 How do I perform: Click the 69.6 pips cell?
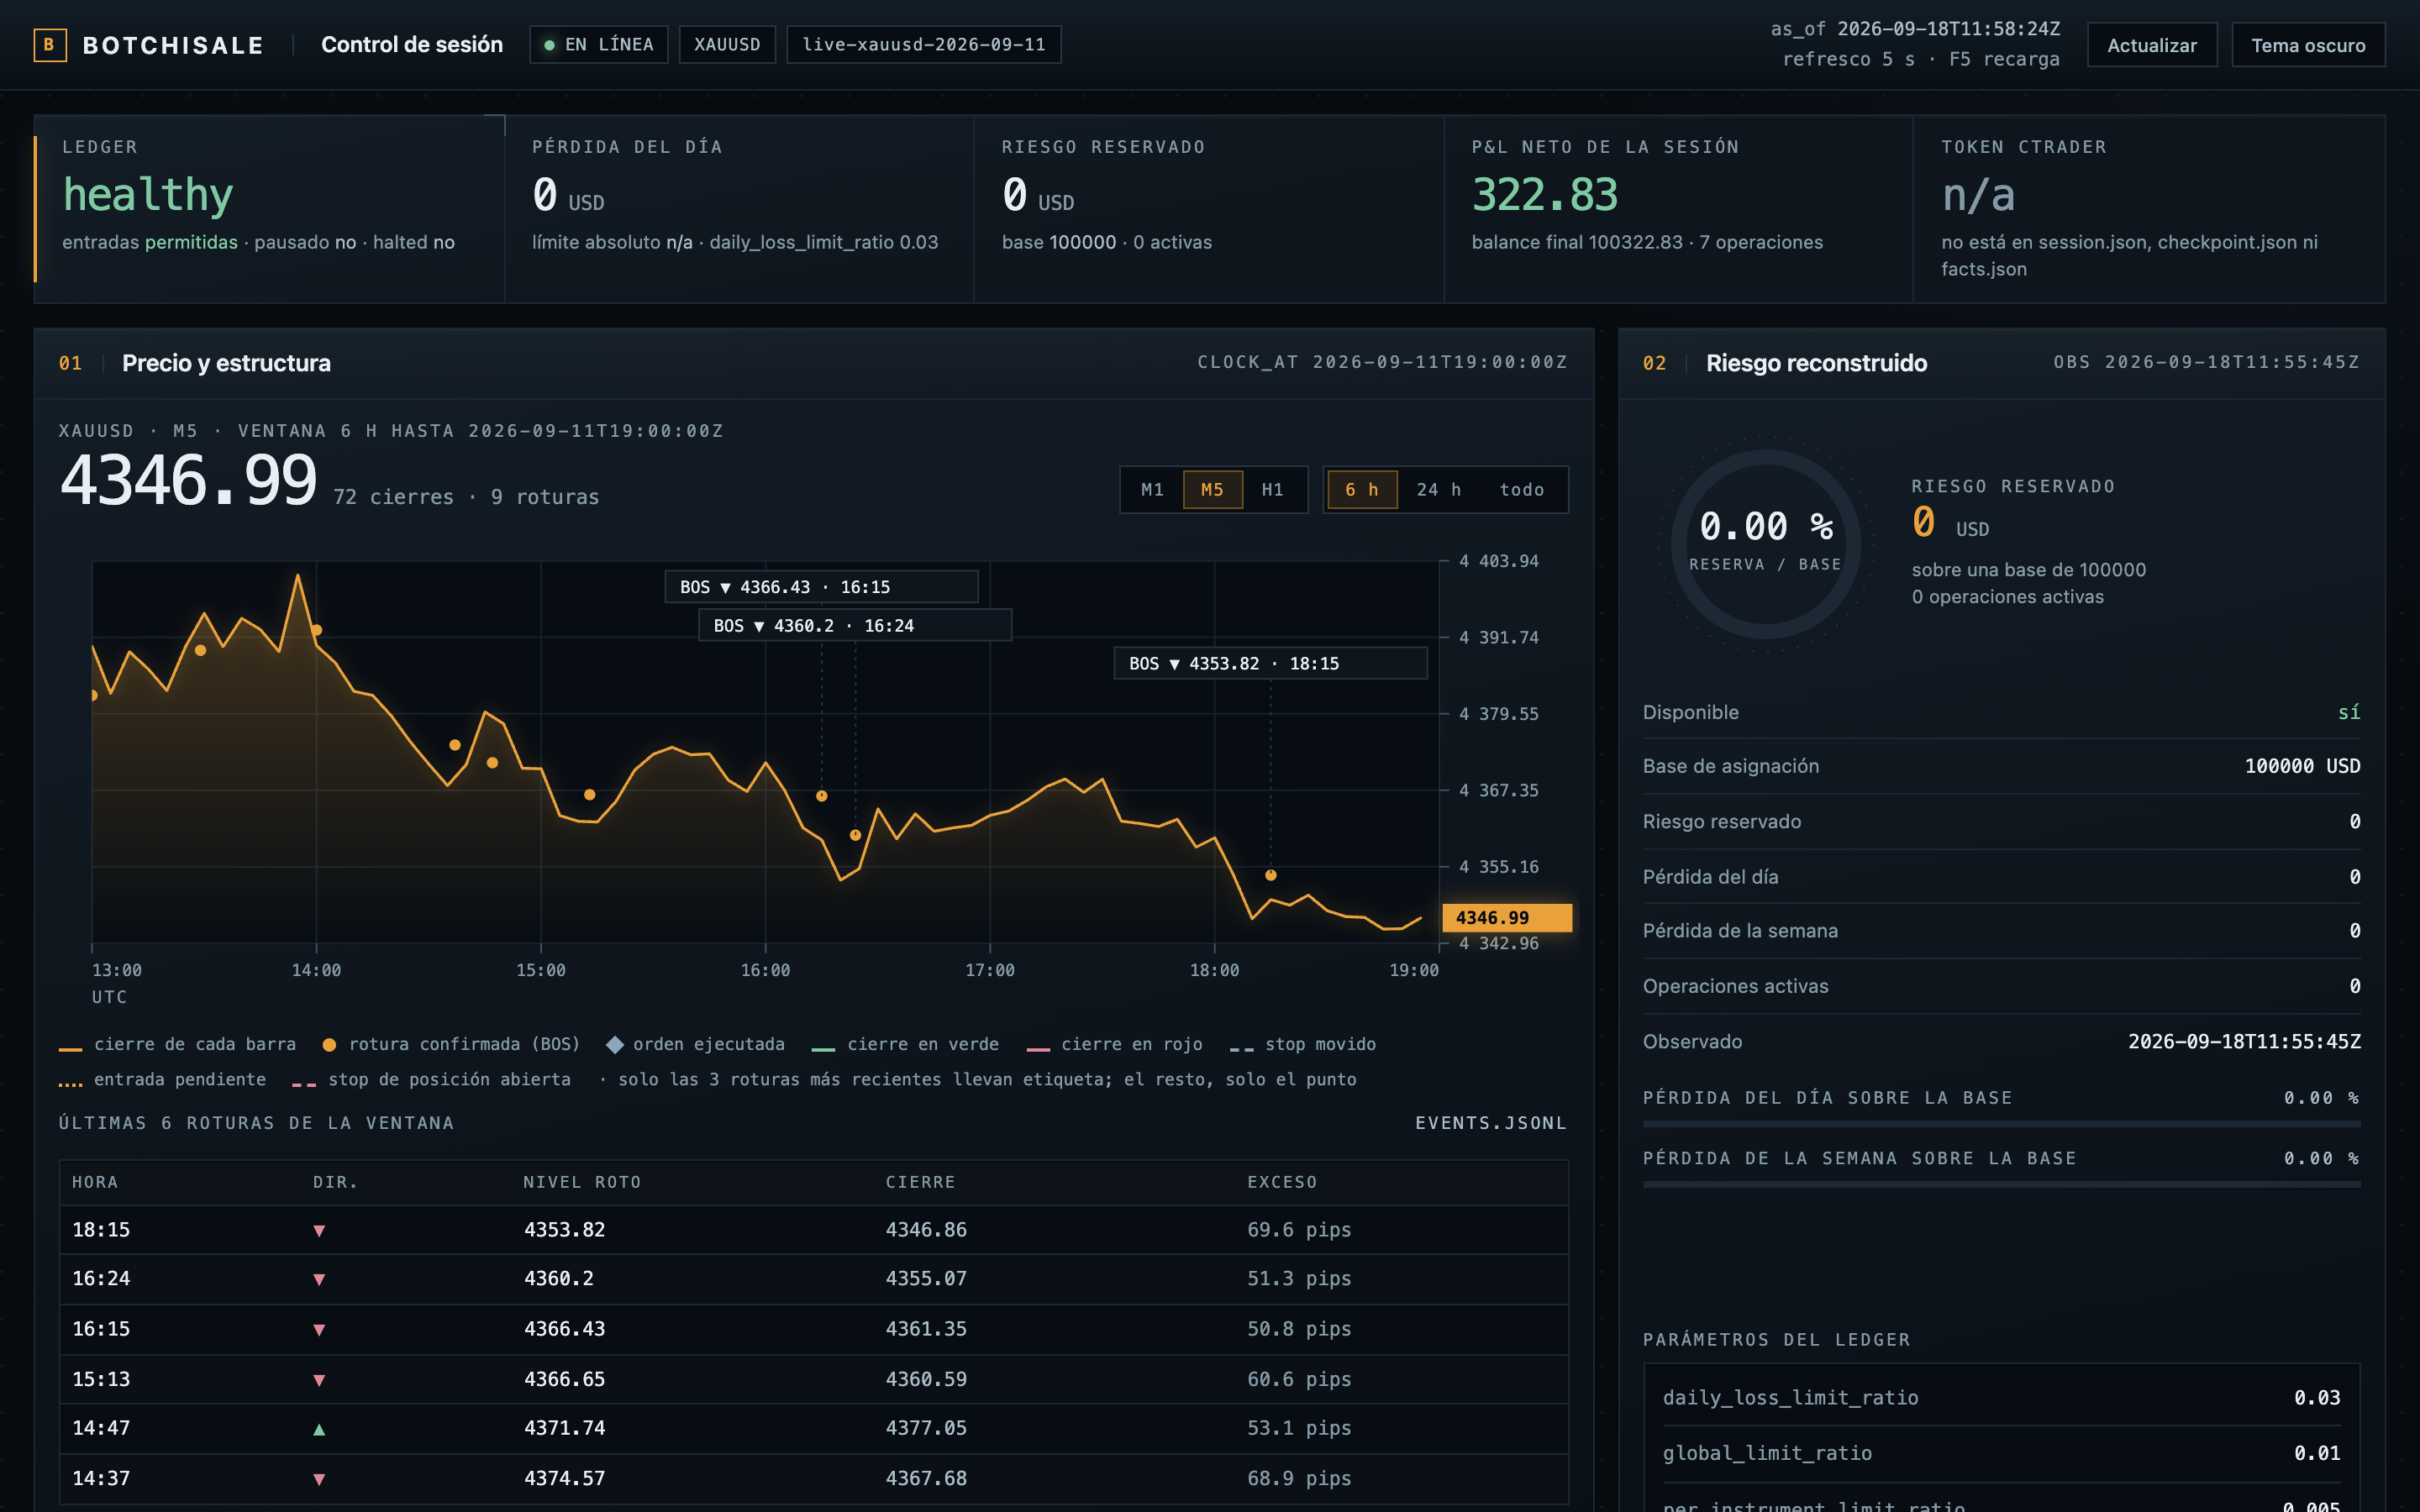pyautogui.click(x=1299, y=1230)
